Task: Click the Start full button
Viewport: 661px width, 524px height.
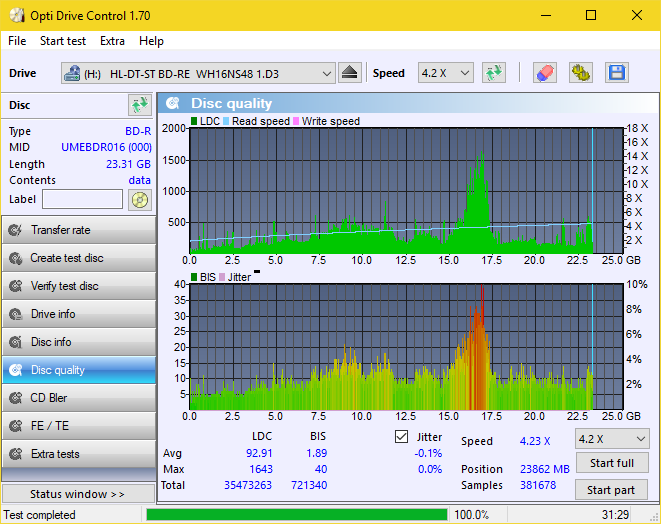Action: coord(611,463)
